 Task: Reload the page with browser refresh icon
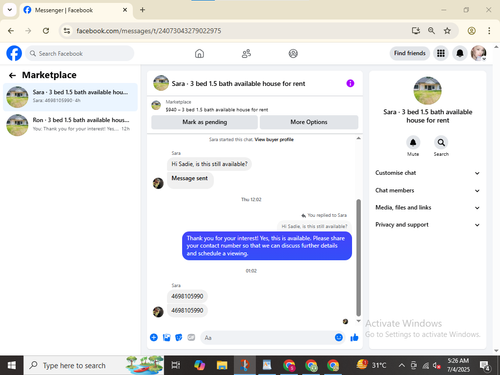46,31
